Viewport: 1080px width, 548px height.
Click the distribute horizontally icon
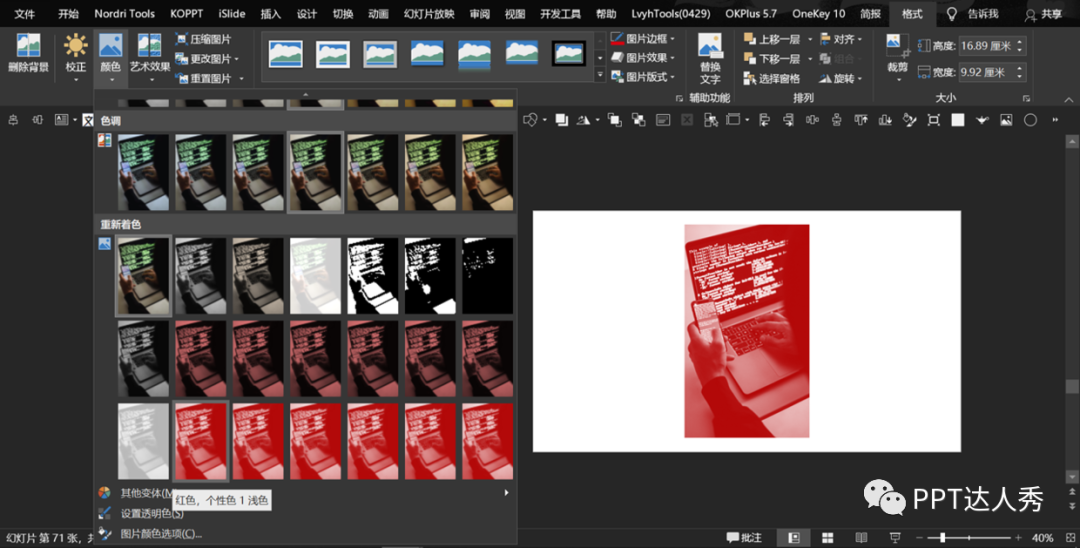click(812, 120)
